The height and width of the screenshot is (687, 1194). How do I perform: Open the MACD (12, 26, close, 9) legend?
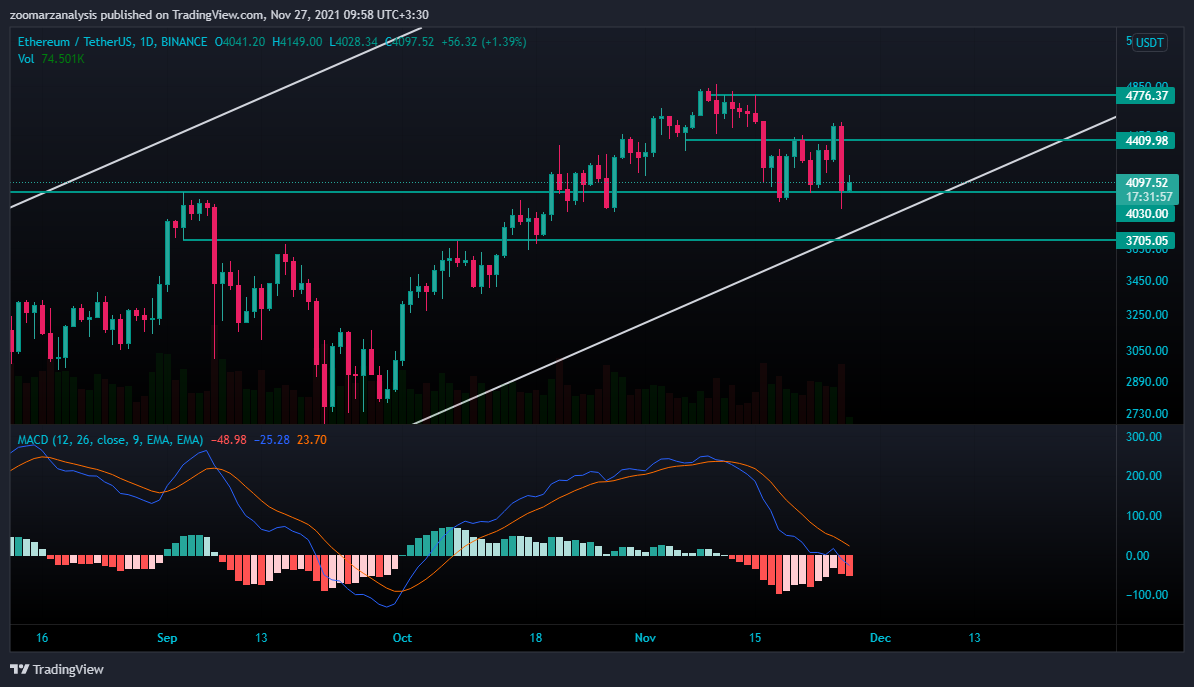tap(110, 439)
